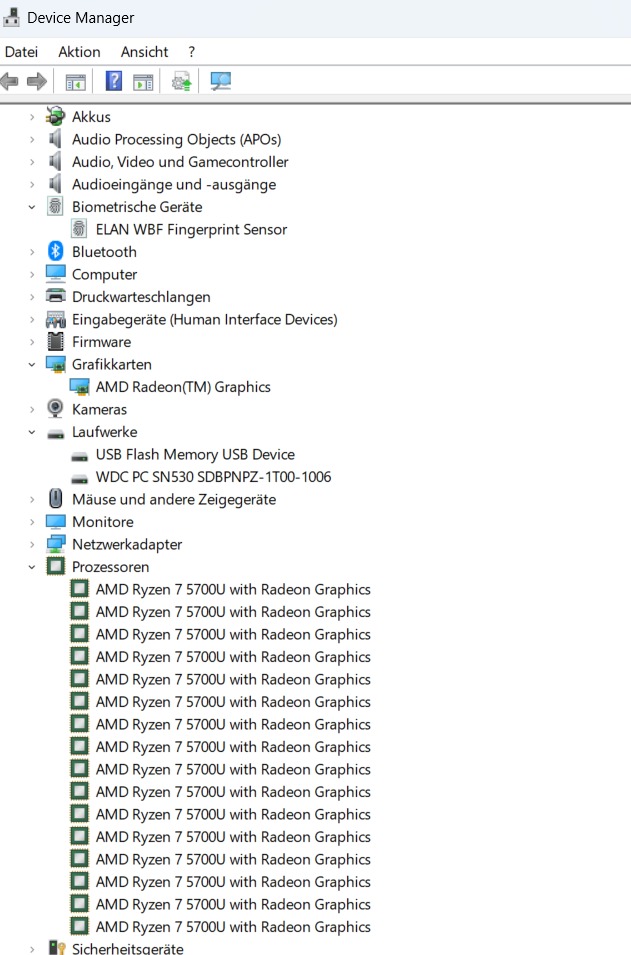This screenshot has width=631, height=955.
Task: Click the Kameras webcam icon
Action: point(55,409)
